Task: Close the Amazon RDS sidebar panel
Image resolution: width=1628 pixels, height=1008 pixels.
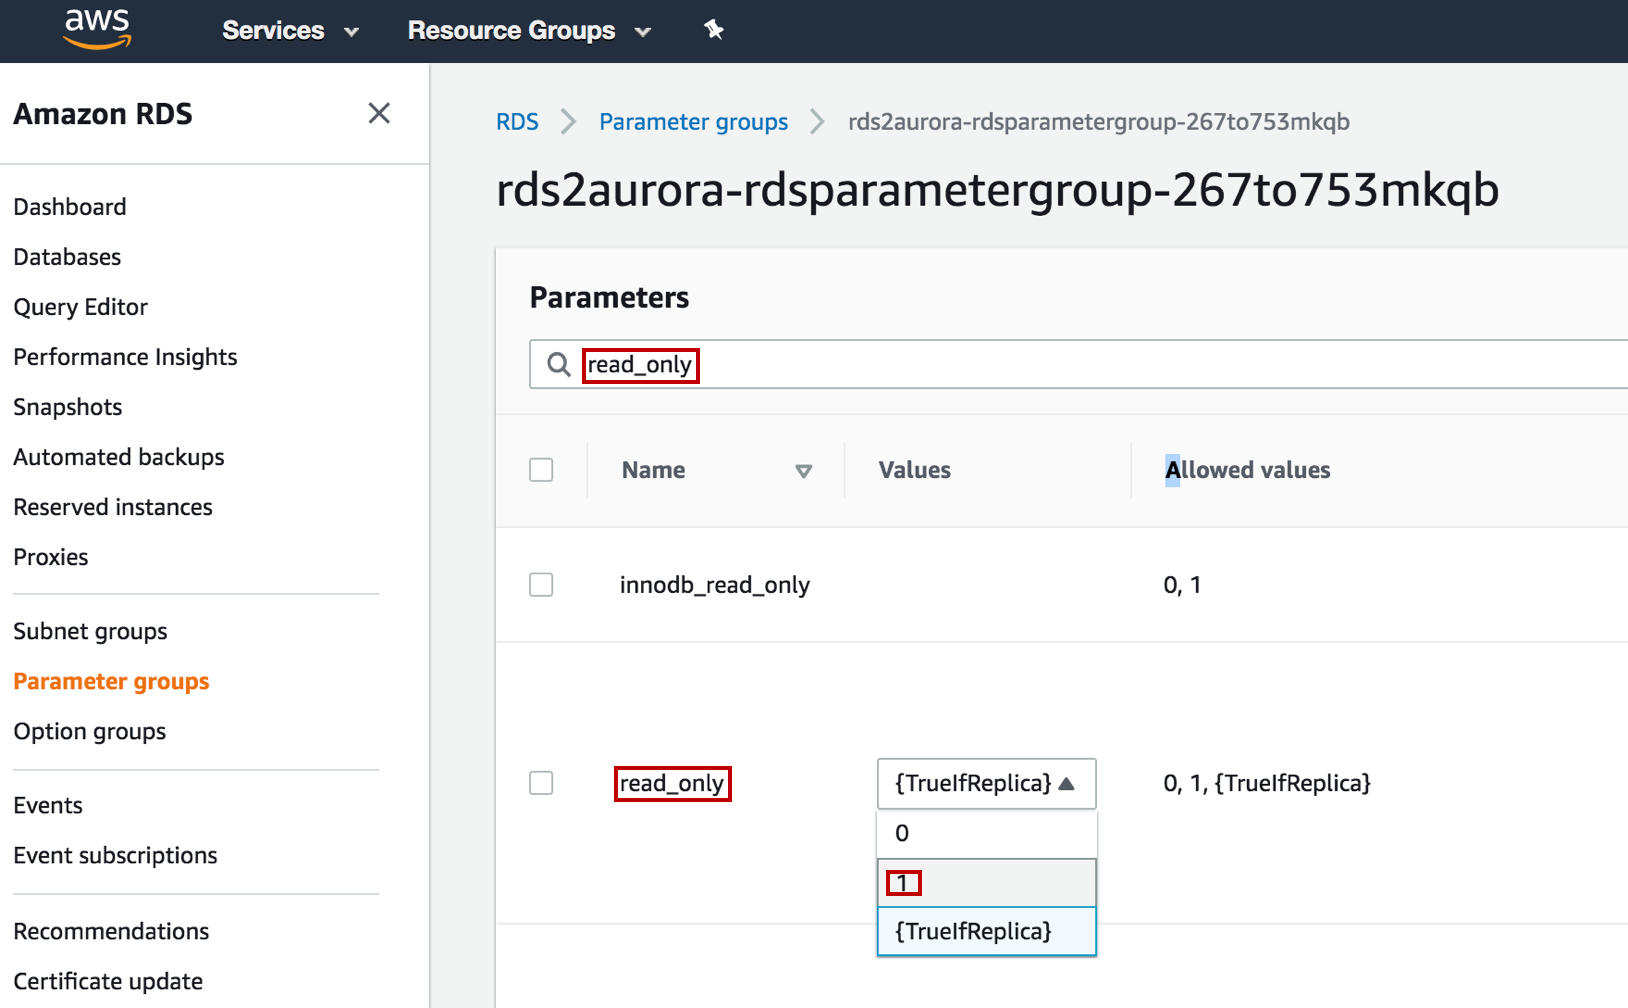Action: coord(379,113)
